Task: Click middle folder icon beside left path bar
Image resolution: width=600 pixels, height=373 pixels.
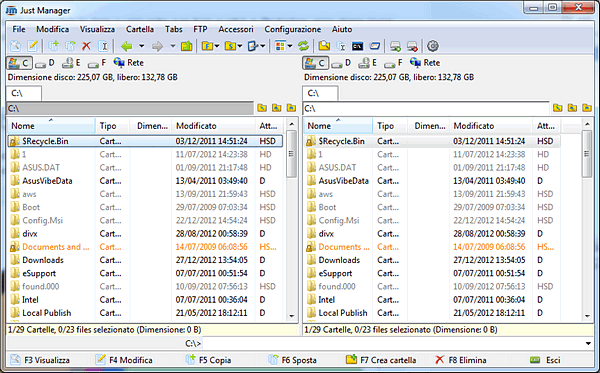Action: [277, 108]
